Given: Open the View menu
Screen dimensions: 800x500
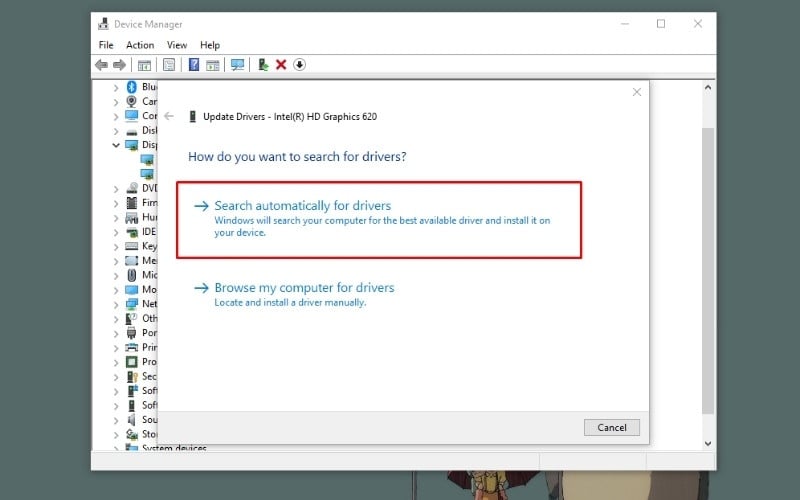Looking at the screenshot, I should coord(177,45).
